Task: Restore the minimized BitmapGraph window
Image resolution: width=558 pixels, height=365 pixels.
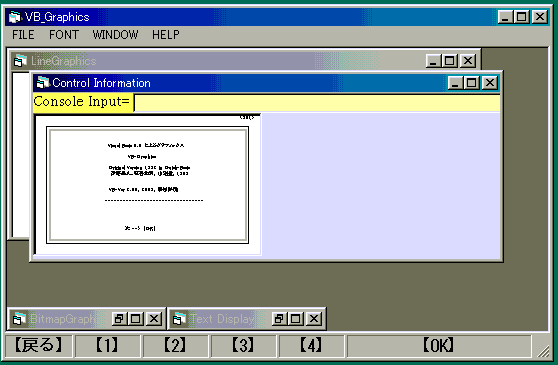Action: (x=119, y=318)
